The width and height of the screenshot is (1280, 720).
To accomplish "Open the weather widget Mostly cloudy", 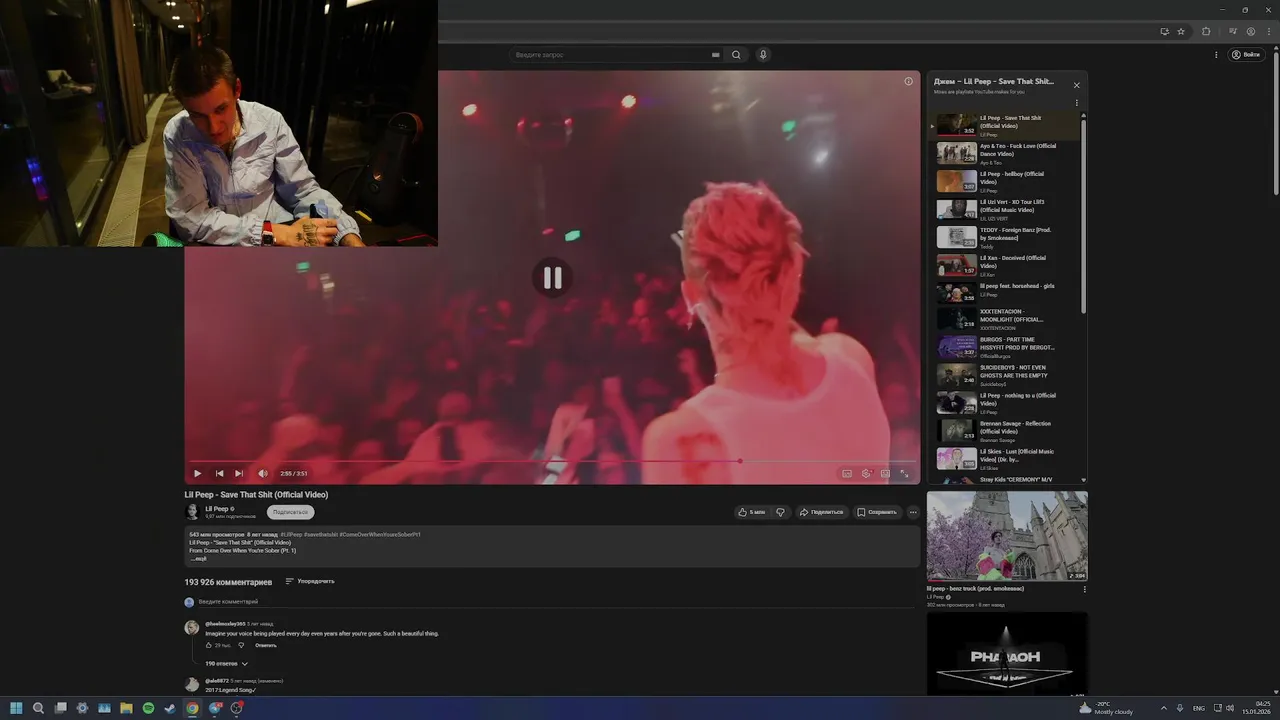I will [1106, 708].
